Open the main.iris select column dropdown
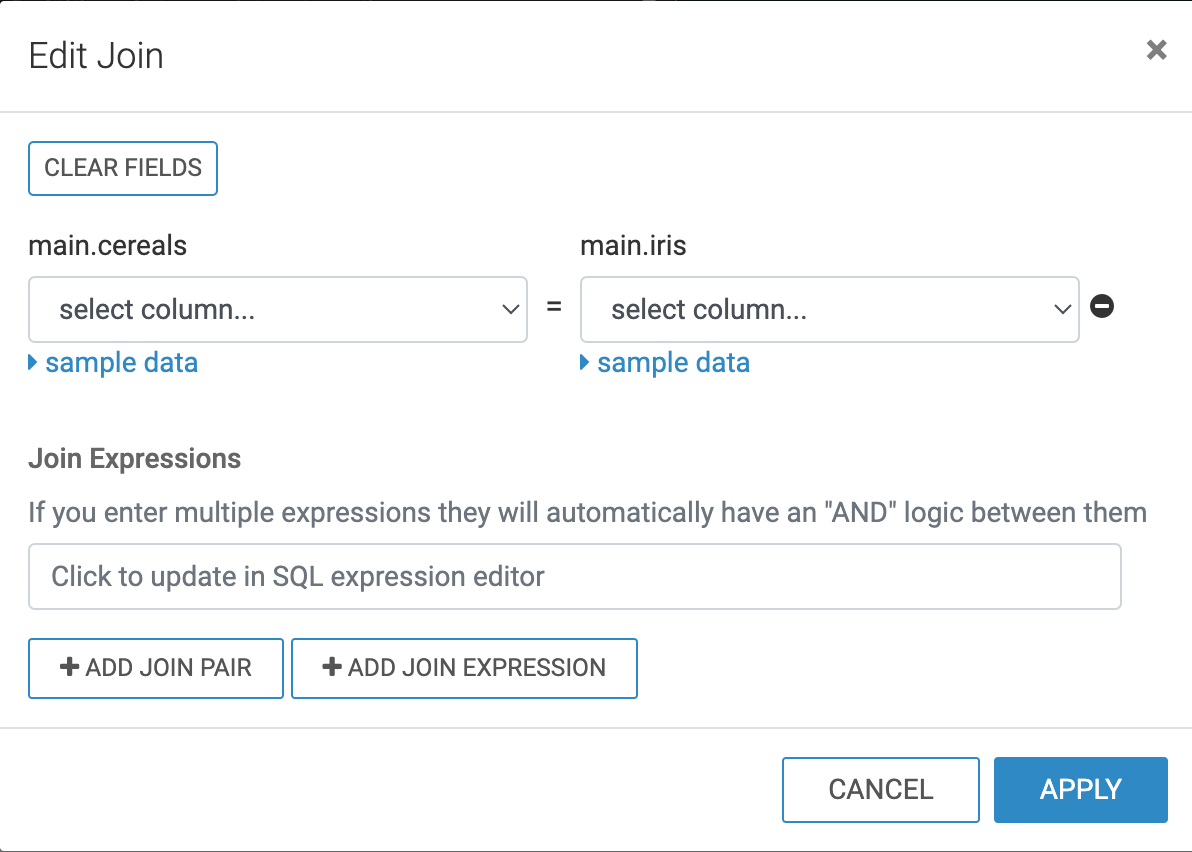The image size is (1192, 852). (x=829, y=310)
